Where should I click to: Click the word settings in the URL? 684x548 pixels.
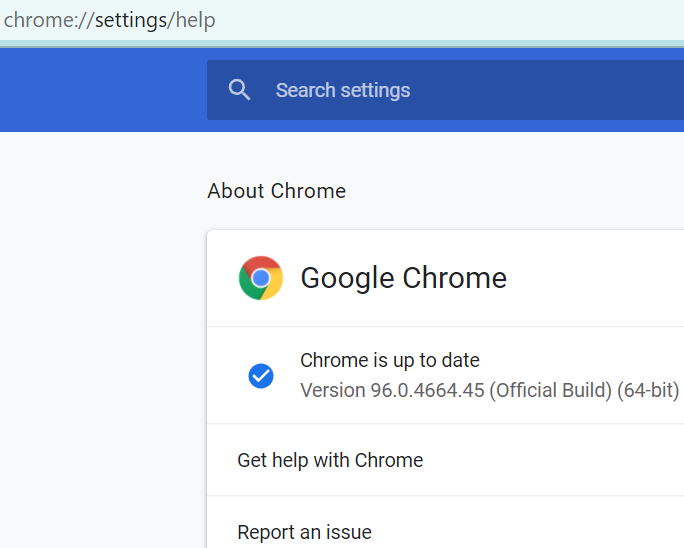132,20
